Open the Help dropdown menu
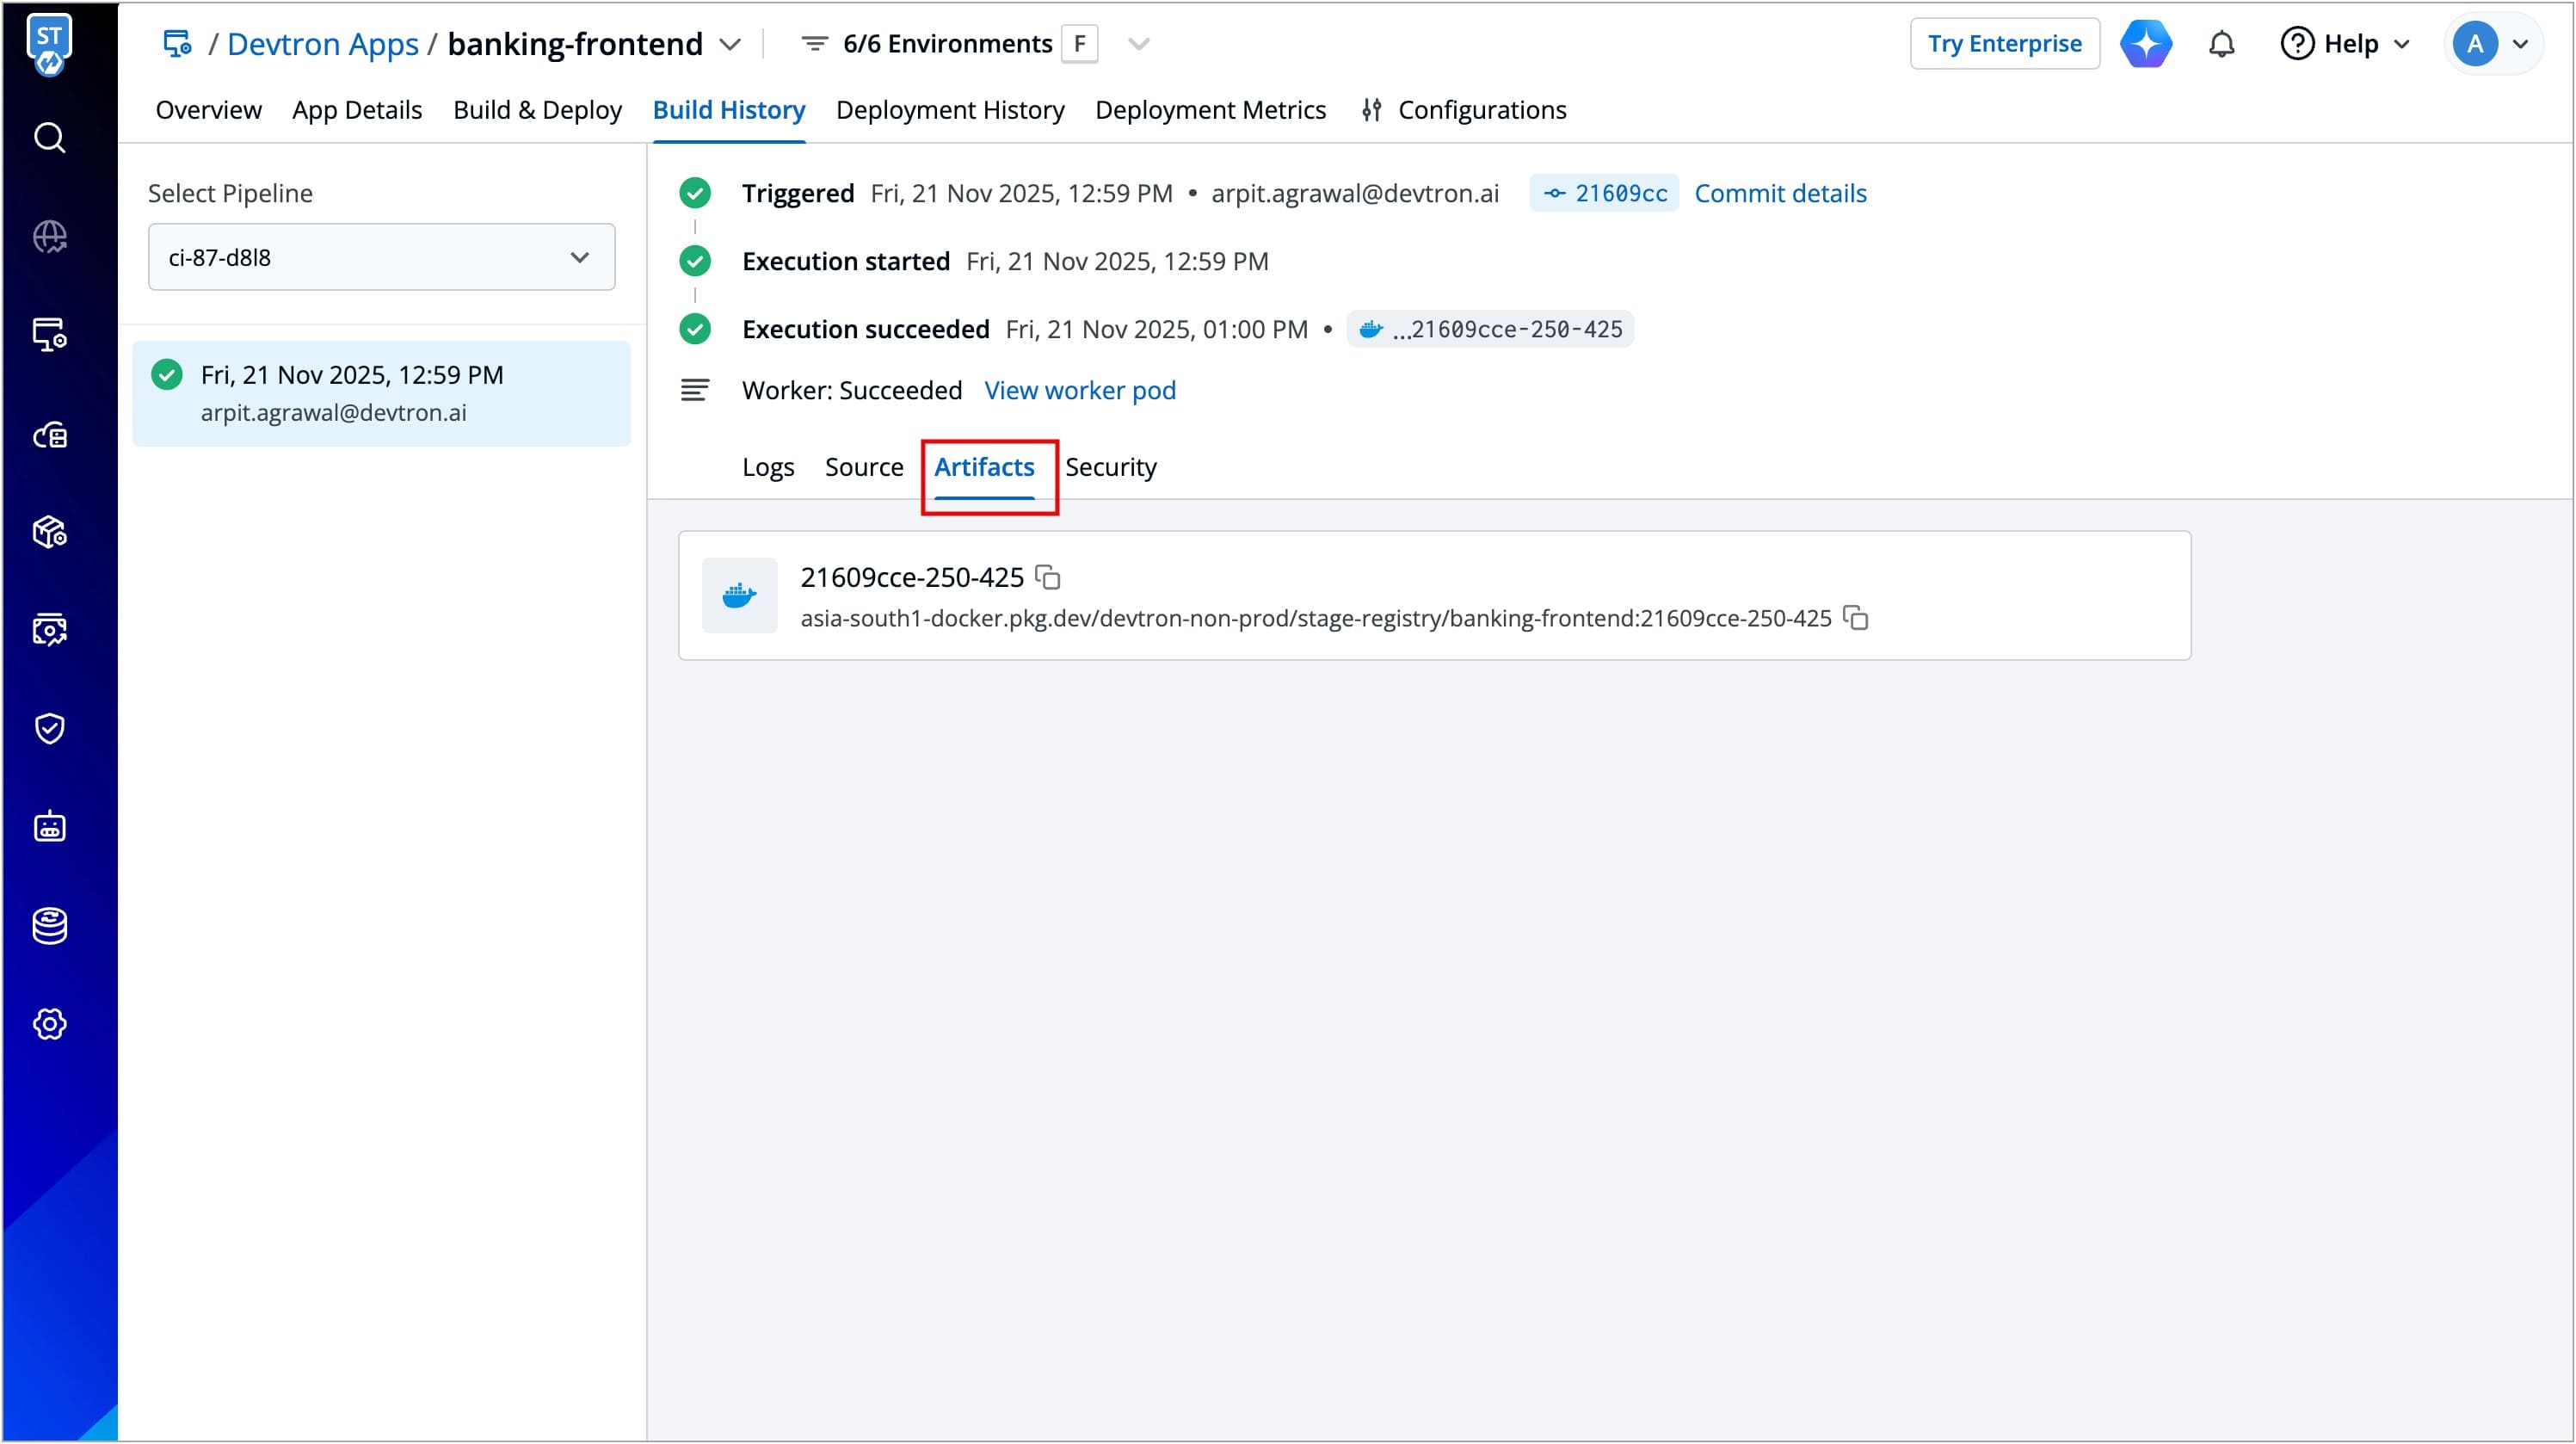 point(2345,44)
